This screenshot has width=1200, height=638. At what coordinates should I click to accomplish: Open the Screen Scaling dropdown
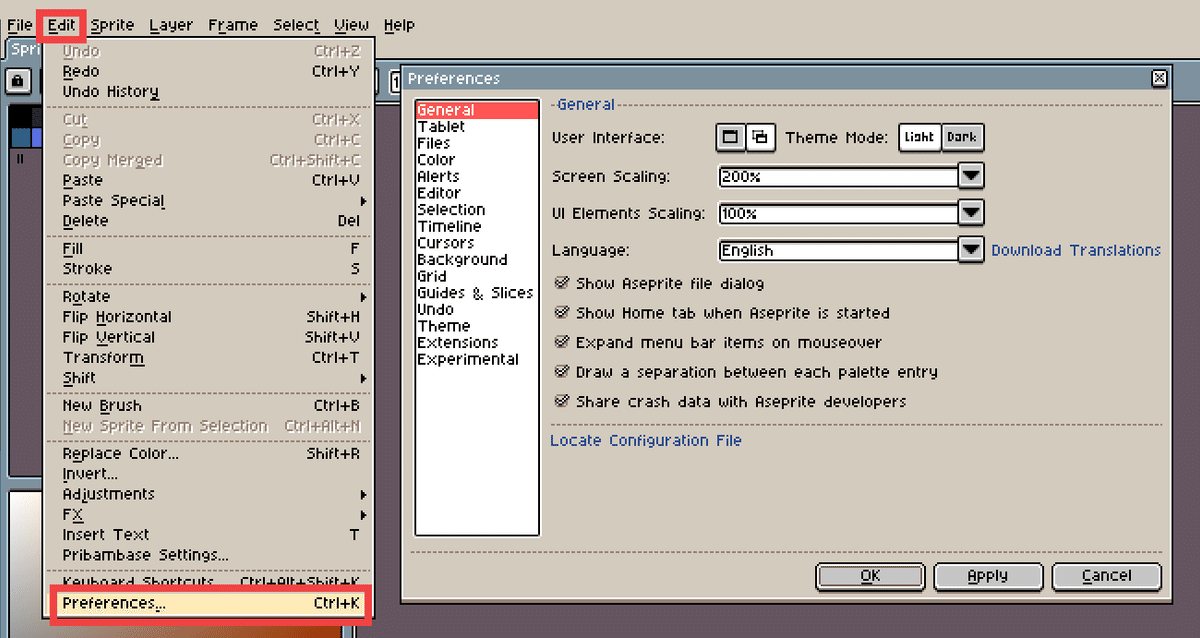coord(970,175)
